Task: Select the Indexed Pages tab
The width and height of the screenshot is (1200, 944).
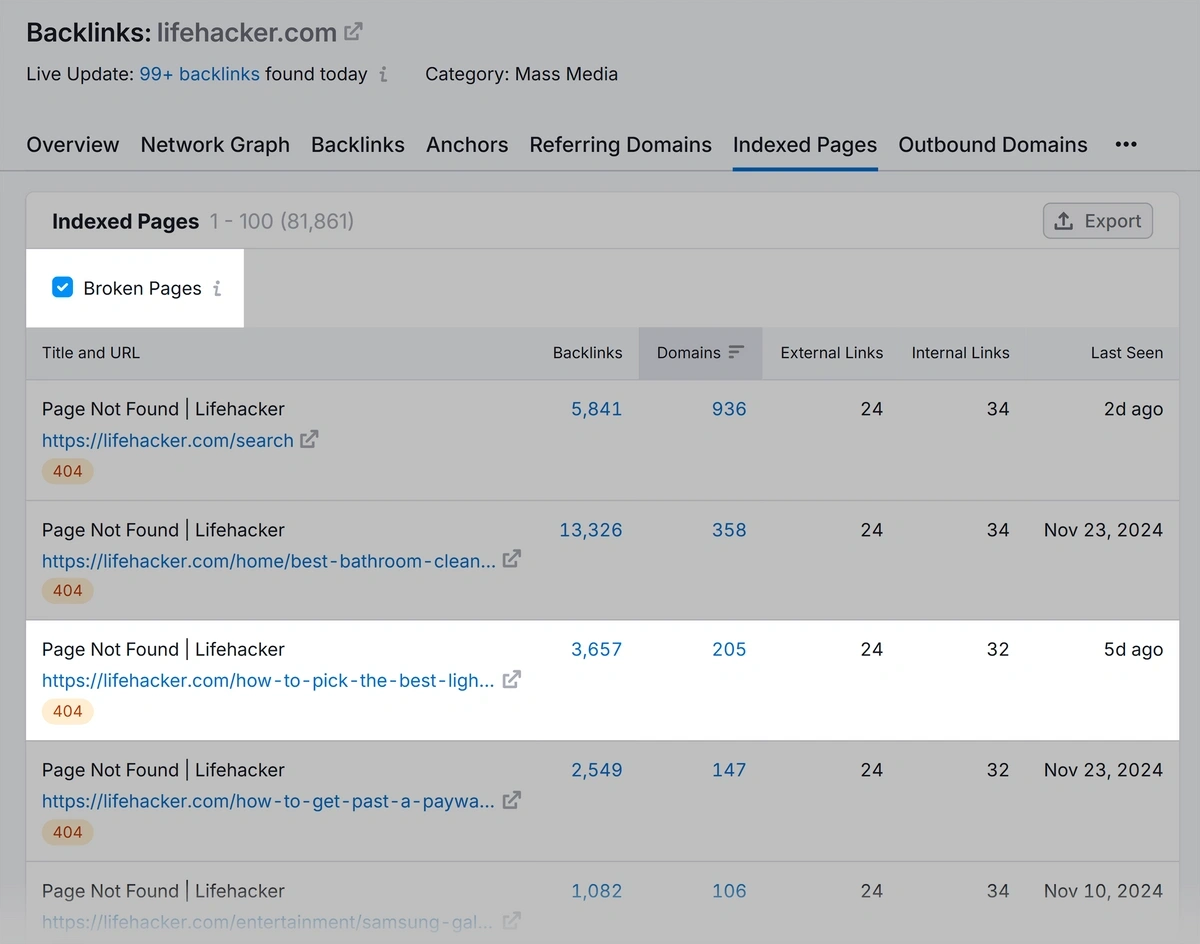Action: point(805,145)
